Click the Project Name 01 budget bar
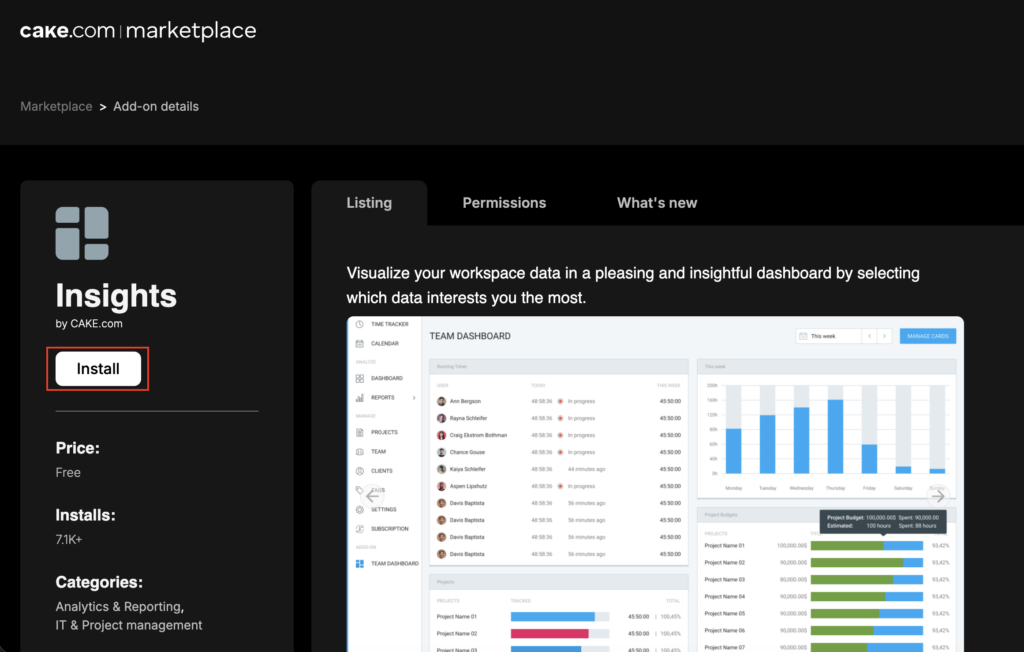1024x652 pixels. [866, 546]
